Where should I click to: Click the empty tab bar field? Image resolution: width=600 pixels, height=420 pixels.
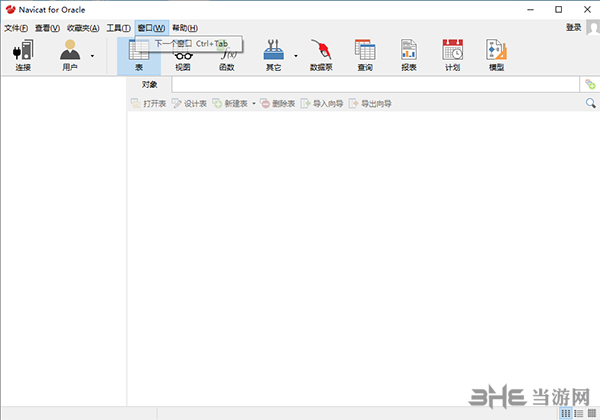[375, 85]
